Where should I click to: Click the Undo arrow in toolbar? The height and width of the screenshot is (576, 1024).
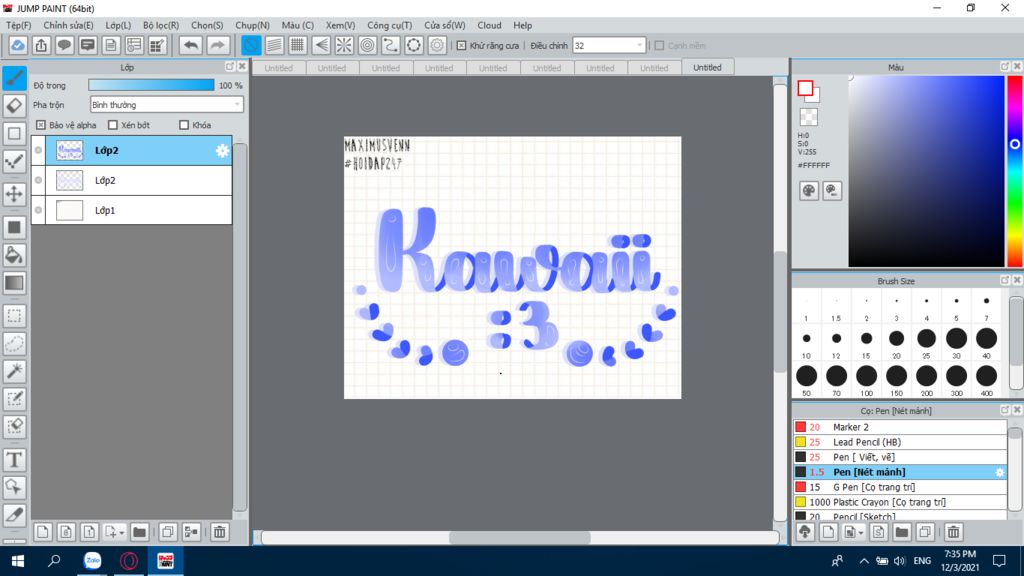[x=191, y=45]
